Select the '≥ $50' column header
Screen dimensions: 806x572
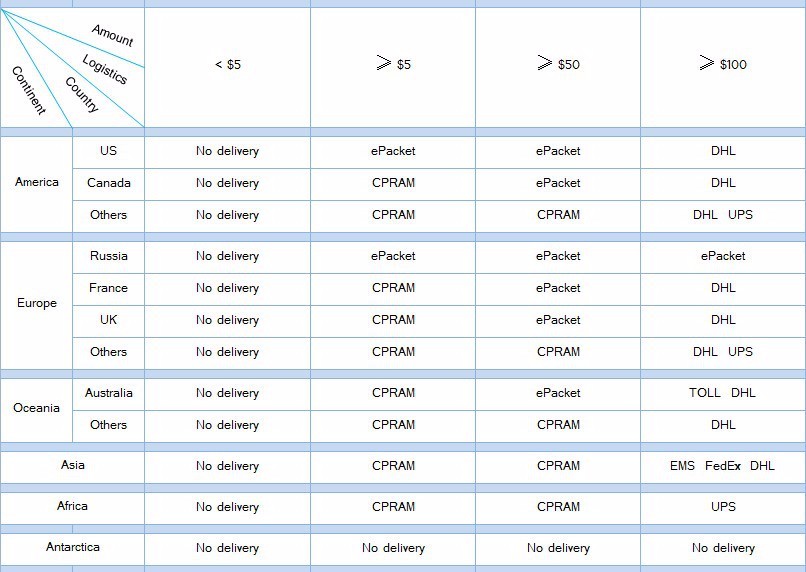point(557,65)
